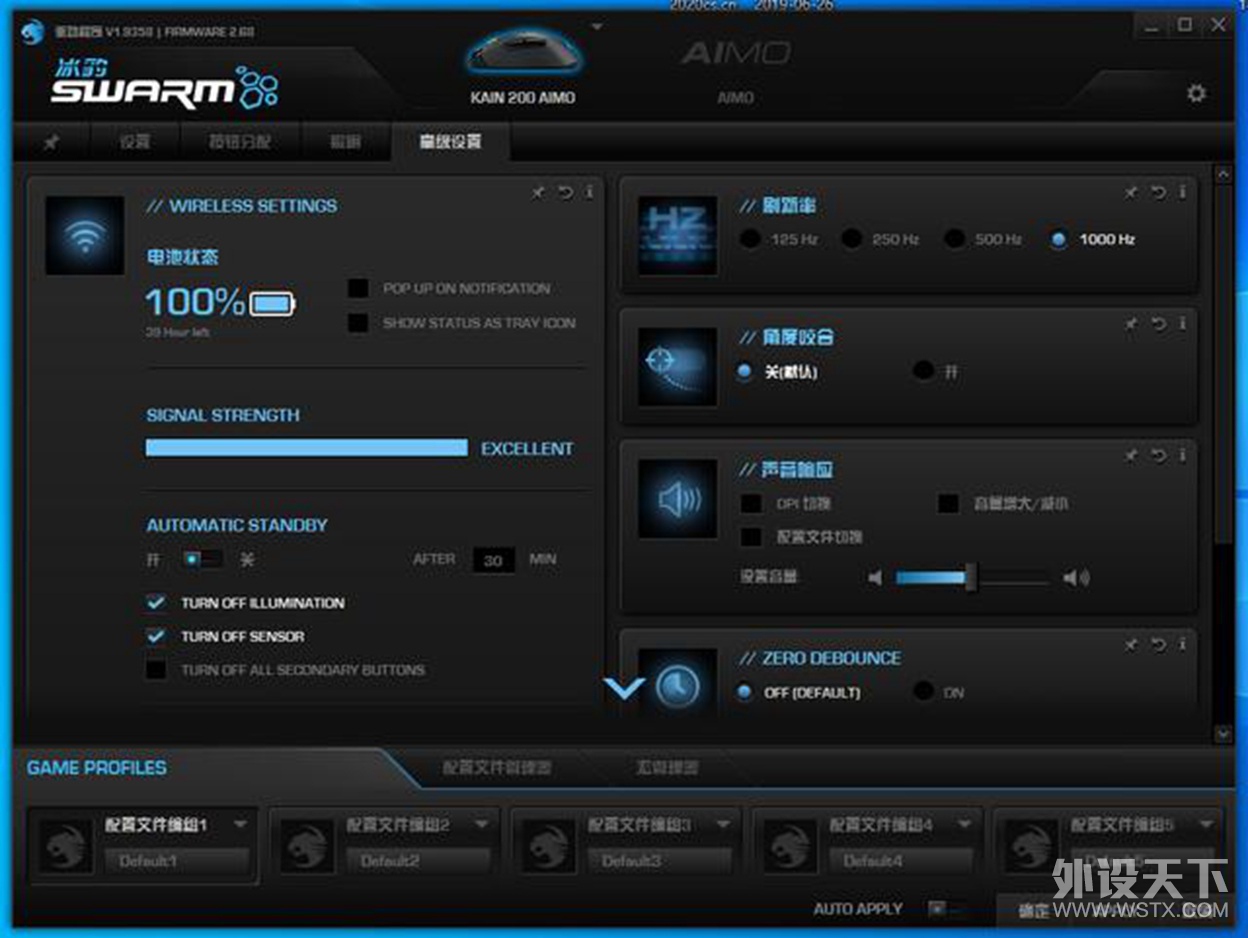Viewport: 1248px width, 938px height.
Task: Expand profile slot 2 dropdown arrow
Action: click(x=481, y=825)
